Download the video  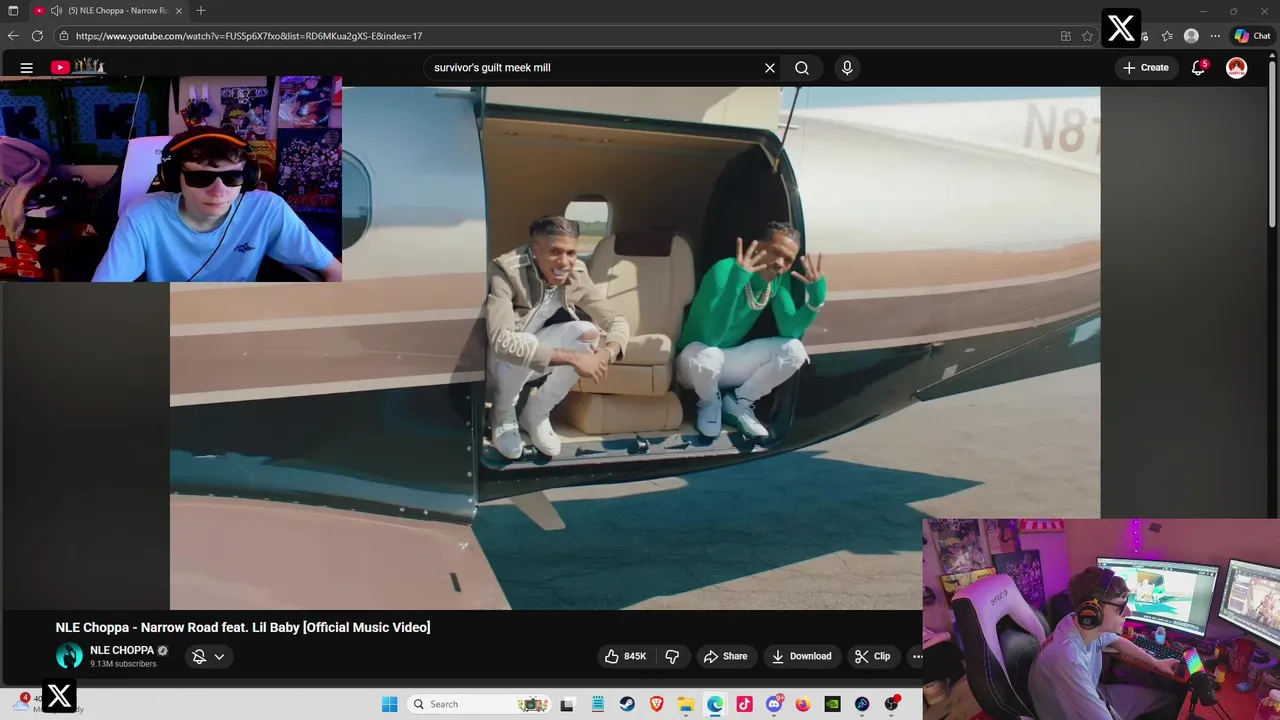click(x=802, y=656)
